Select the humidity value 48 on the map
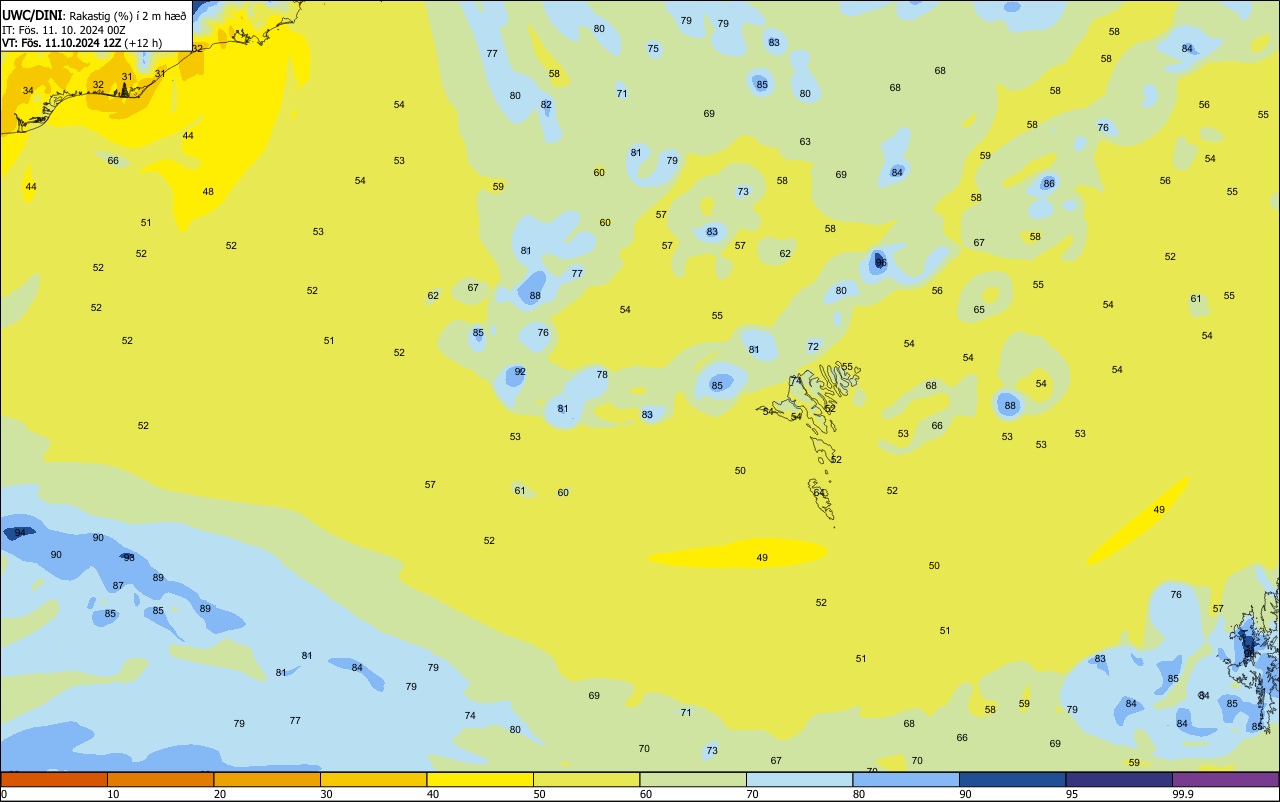This screenshot has height=802, width=1280. pyautogui.click(x=208, y=191)
